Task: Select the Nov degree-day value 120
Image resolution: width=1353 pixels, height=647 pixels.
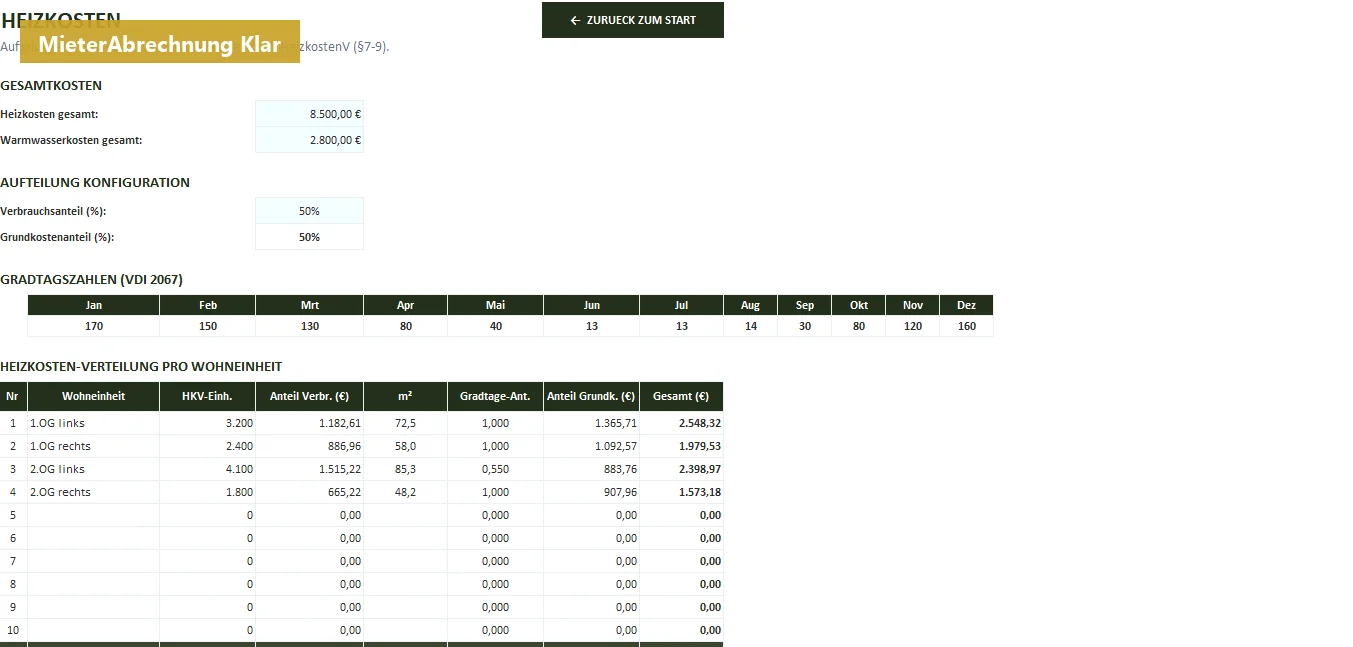Action: pyautogui.click(x=913, y=326)
